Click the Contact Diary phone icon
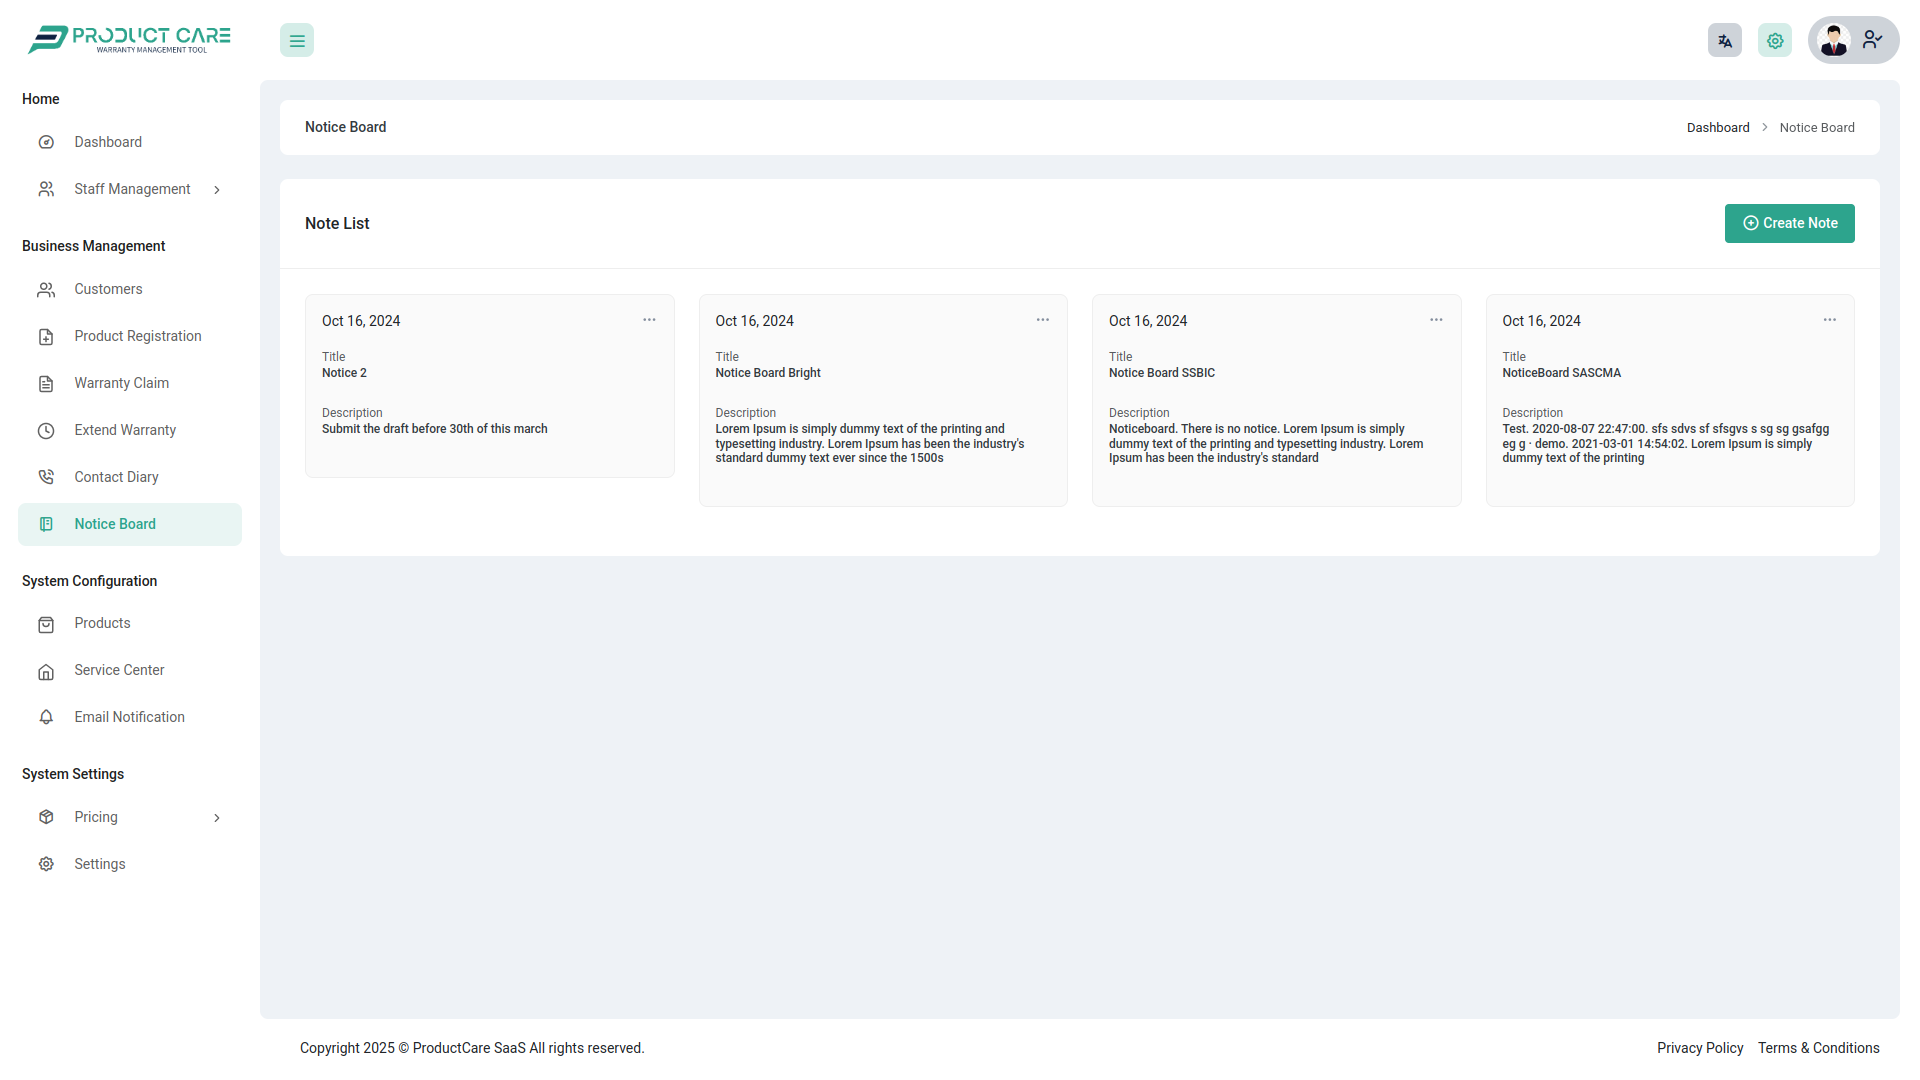 tap(46, 477)
